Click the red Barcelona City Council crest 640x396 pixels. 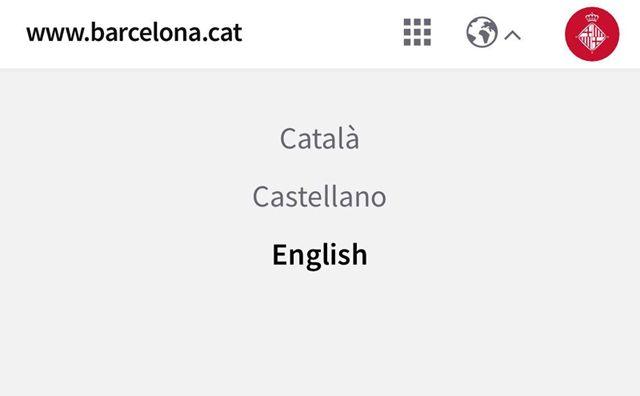(x=592, y=34)
